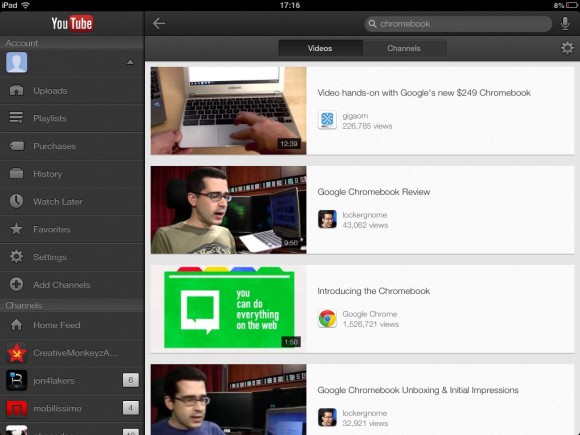This screenshot has width=580, height=435.
Task: Tap jon4lakers unread badge 6
Action: [131, 380]
